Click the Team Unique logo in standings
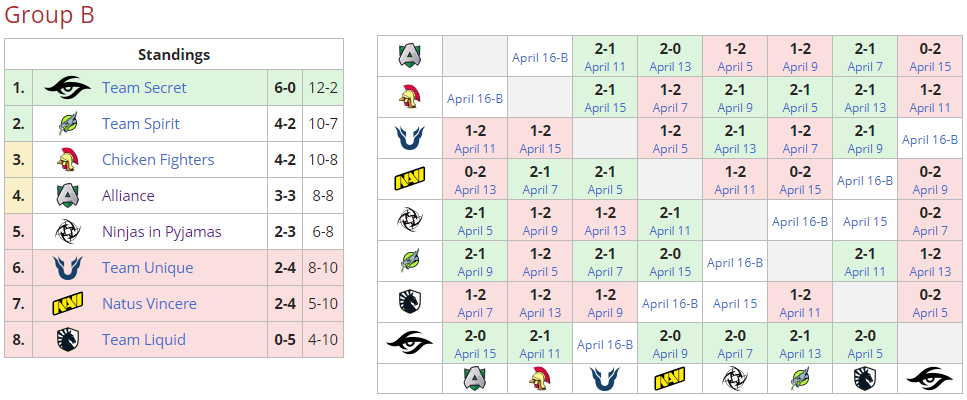 (x=68, y=268)
